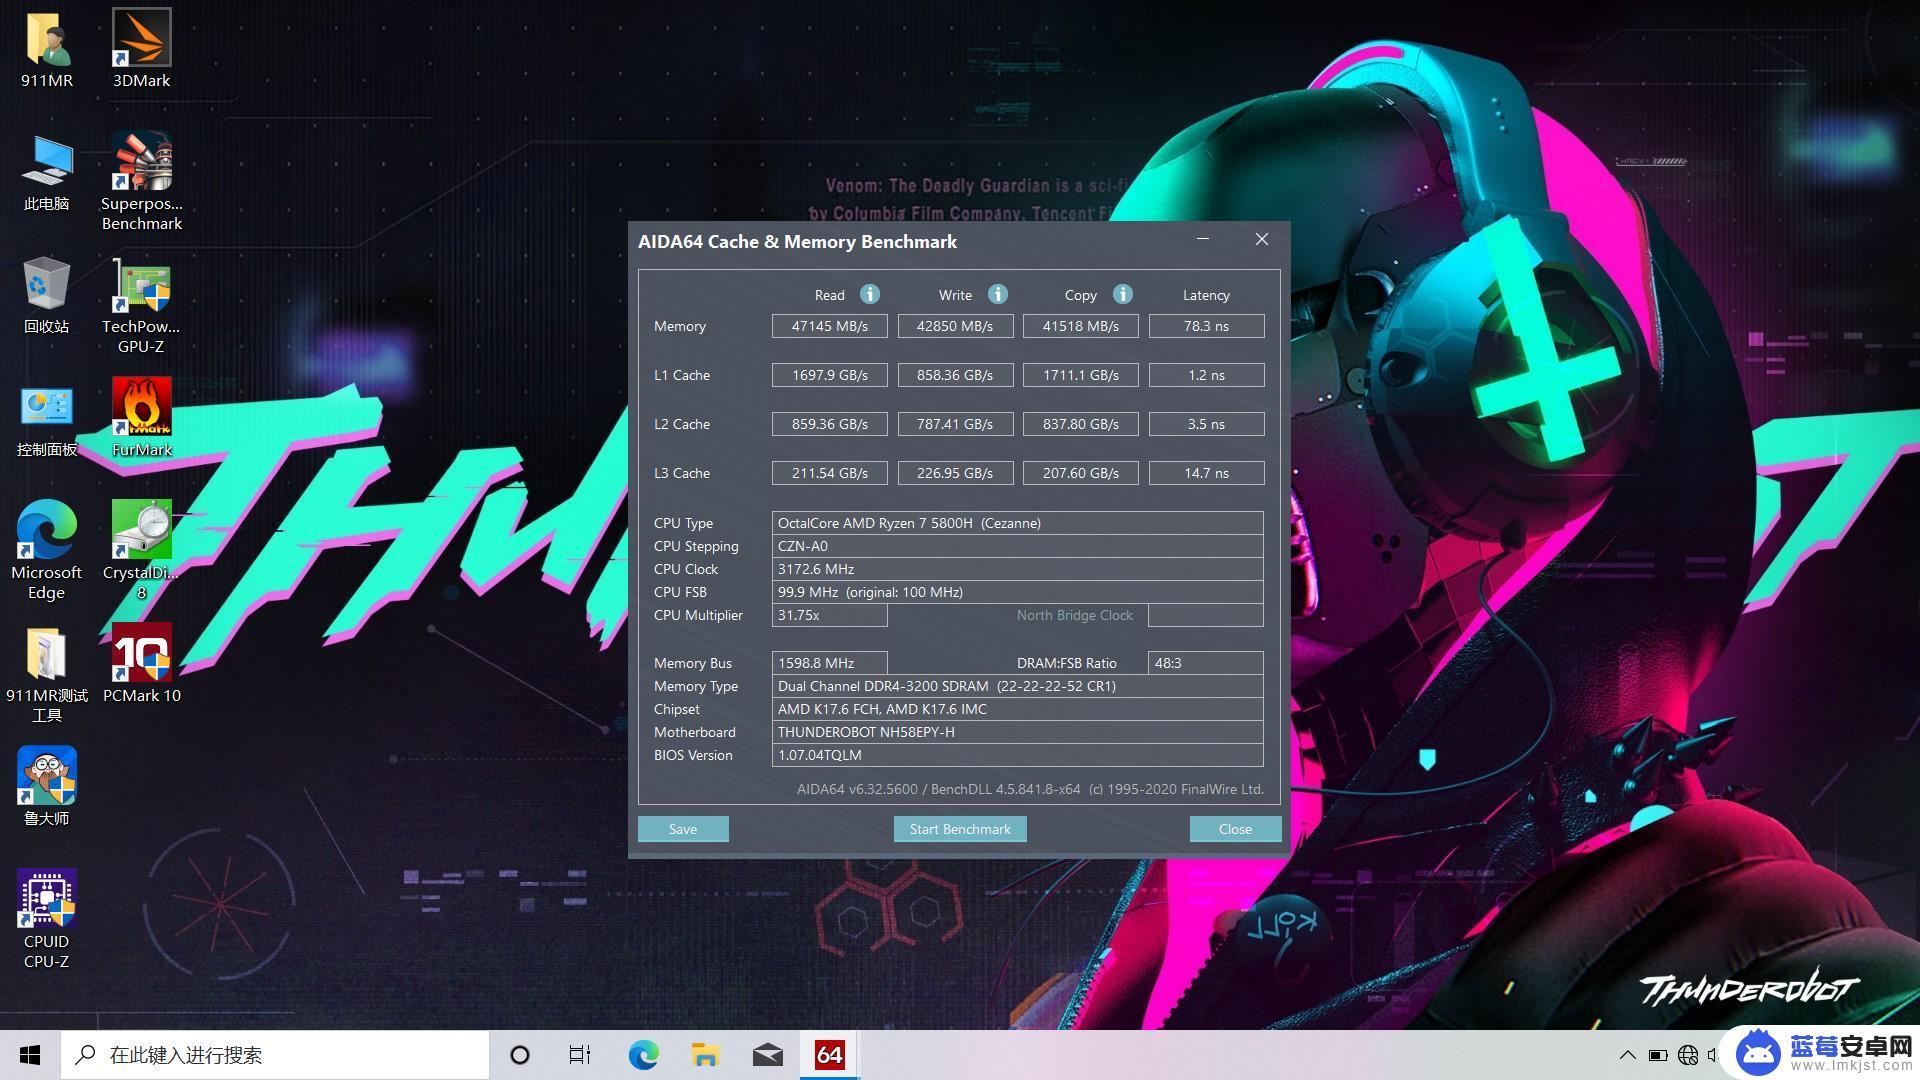Click Save benchmark results

683,827
